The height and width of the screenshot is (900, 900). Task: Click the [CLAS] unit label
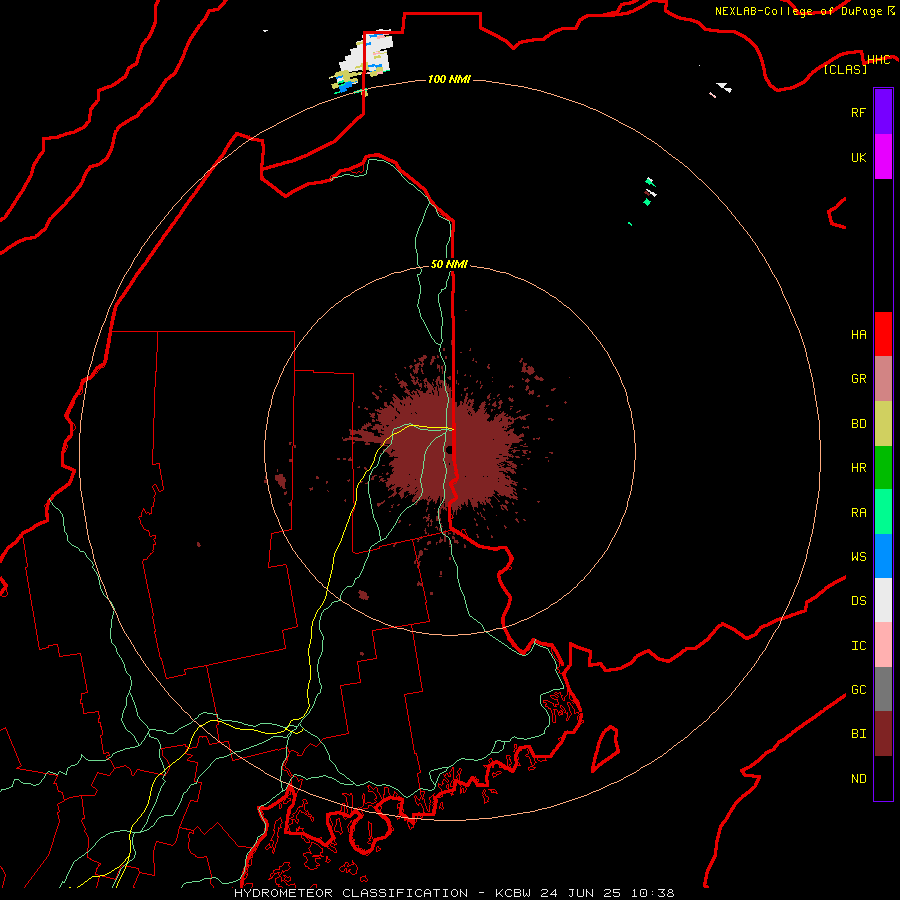[x=845, y=69]
